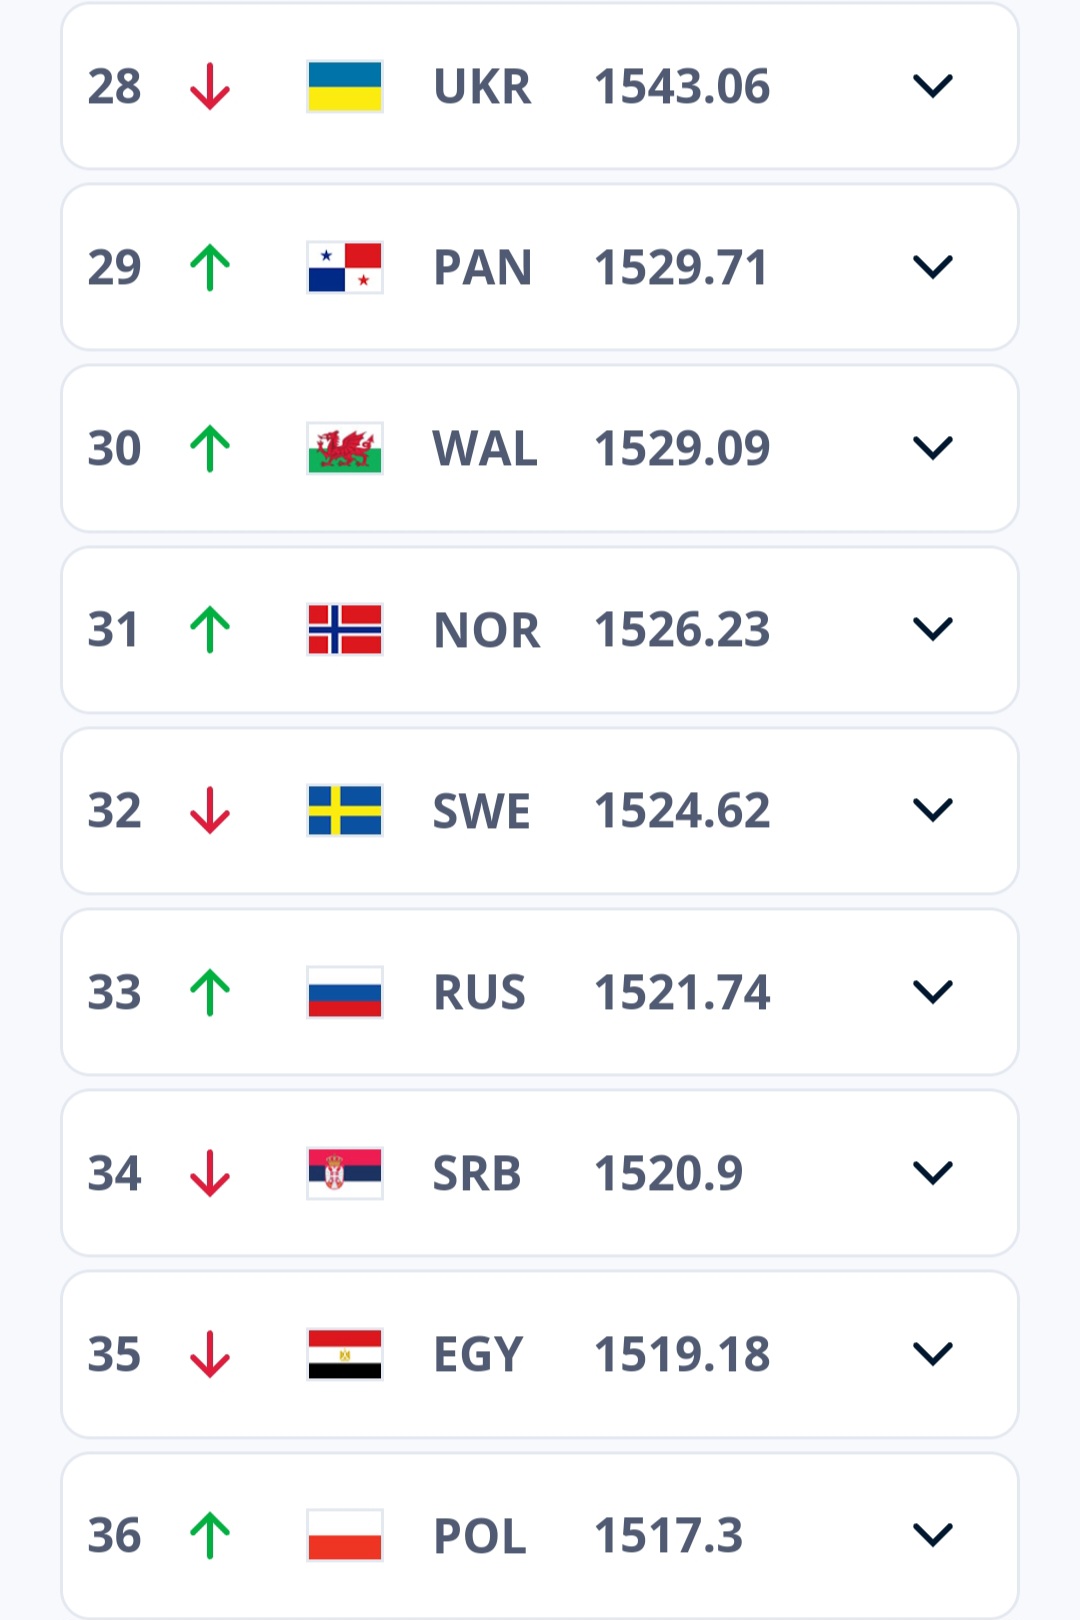This screenshot has width=1080, height=1620.
Task: Open WAL details with the chevron
Action: click(933, 448)
